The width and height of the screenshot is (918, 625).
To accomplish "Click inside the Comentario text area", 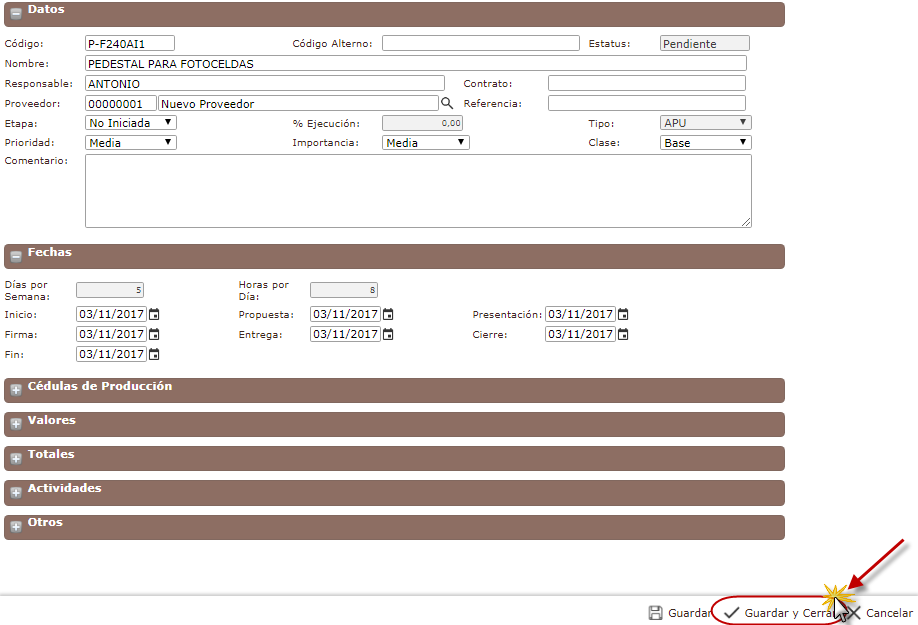I will coord(417,190).
